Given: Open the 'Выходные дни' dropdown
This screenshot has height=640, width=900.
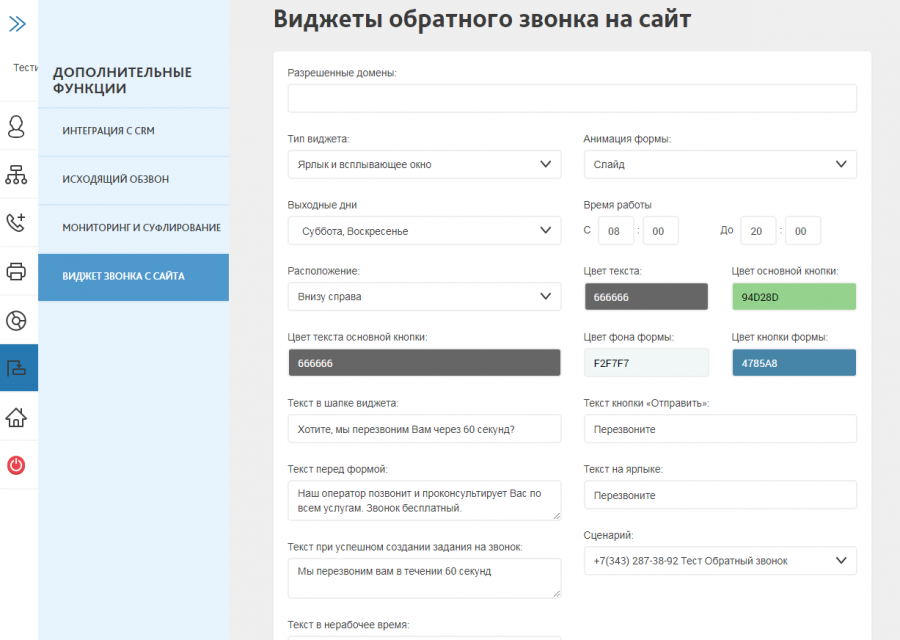Looking at the screenshot, I should [424, 231].
